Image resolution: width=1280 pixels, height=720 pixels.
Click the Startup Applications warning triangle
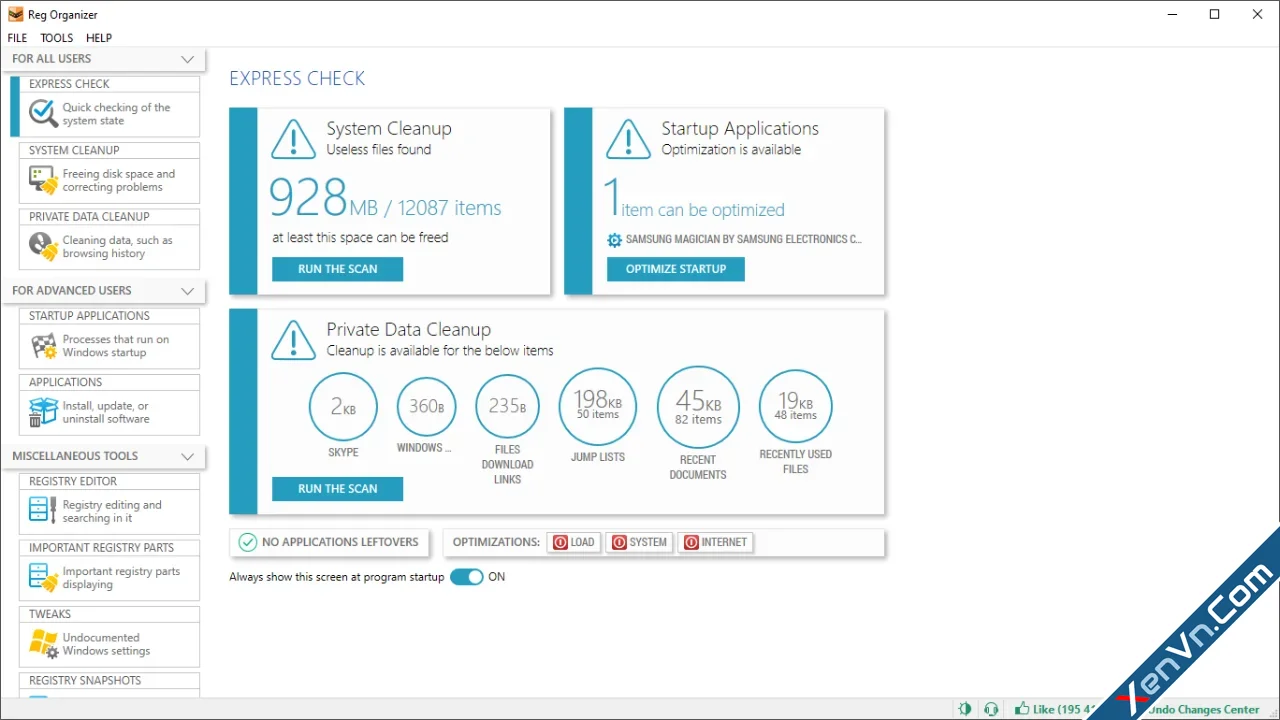[628, 139]
